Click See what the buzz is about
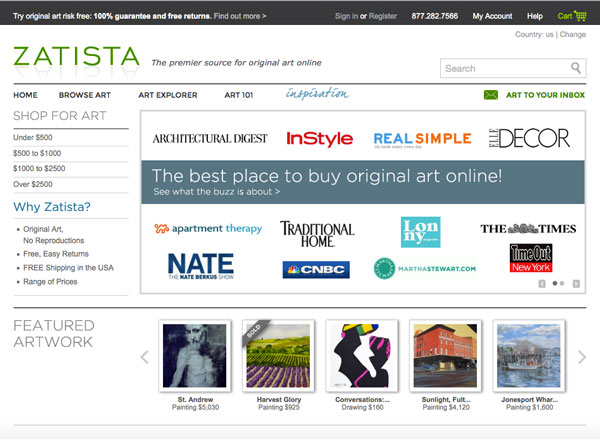The height and width of the screenshot is (439, 600). [217, 191]
